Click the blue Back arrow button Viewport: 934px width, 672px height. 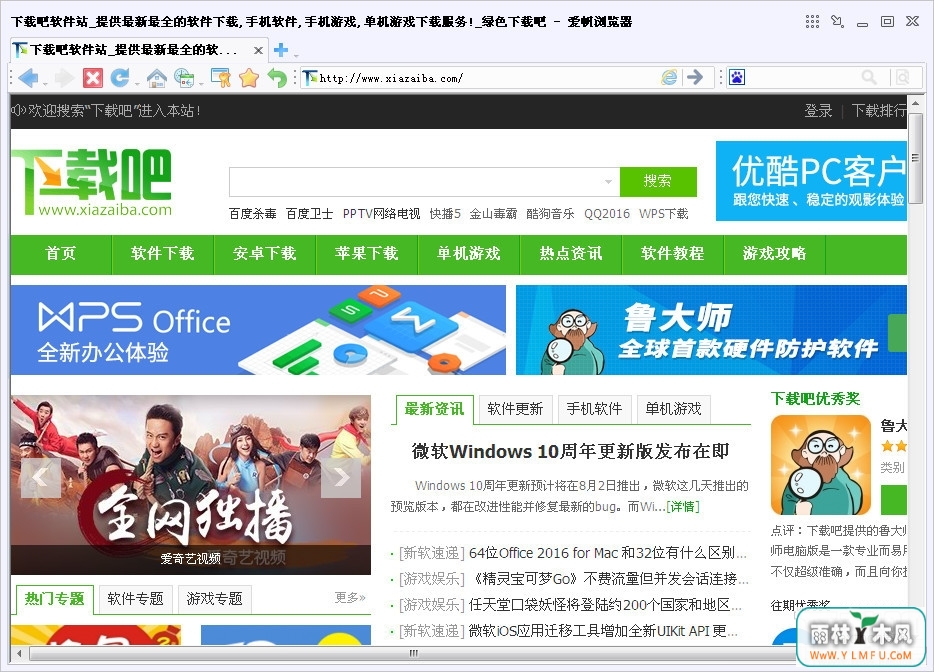click(27, 77)
